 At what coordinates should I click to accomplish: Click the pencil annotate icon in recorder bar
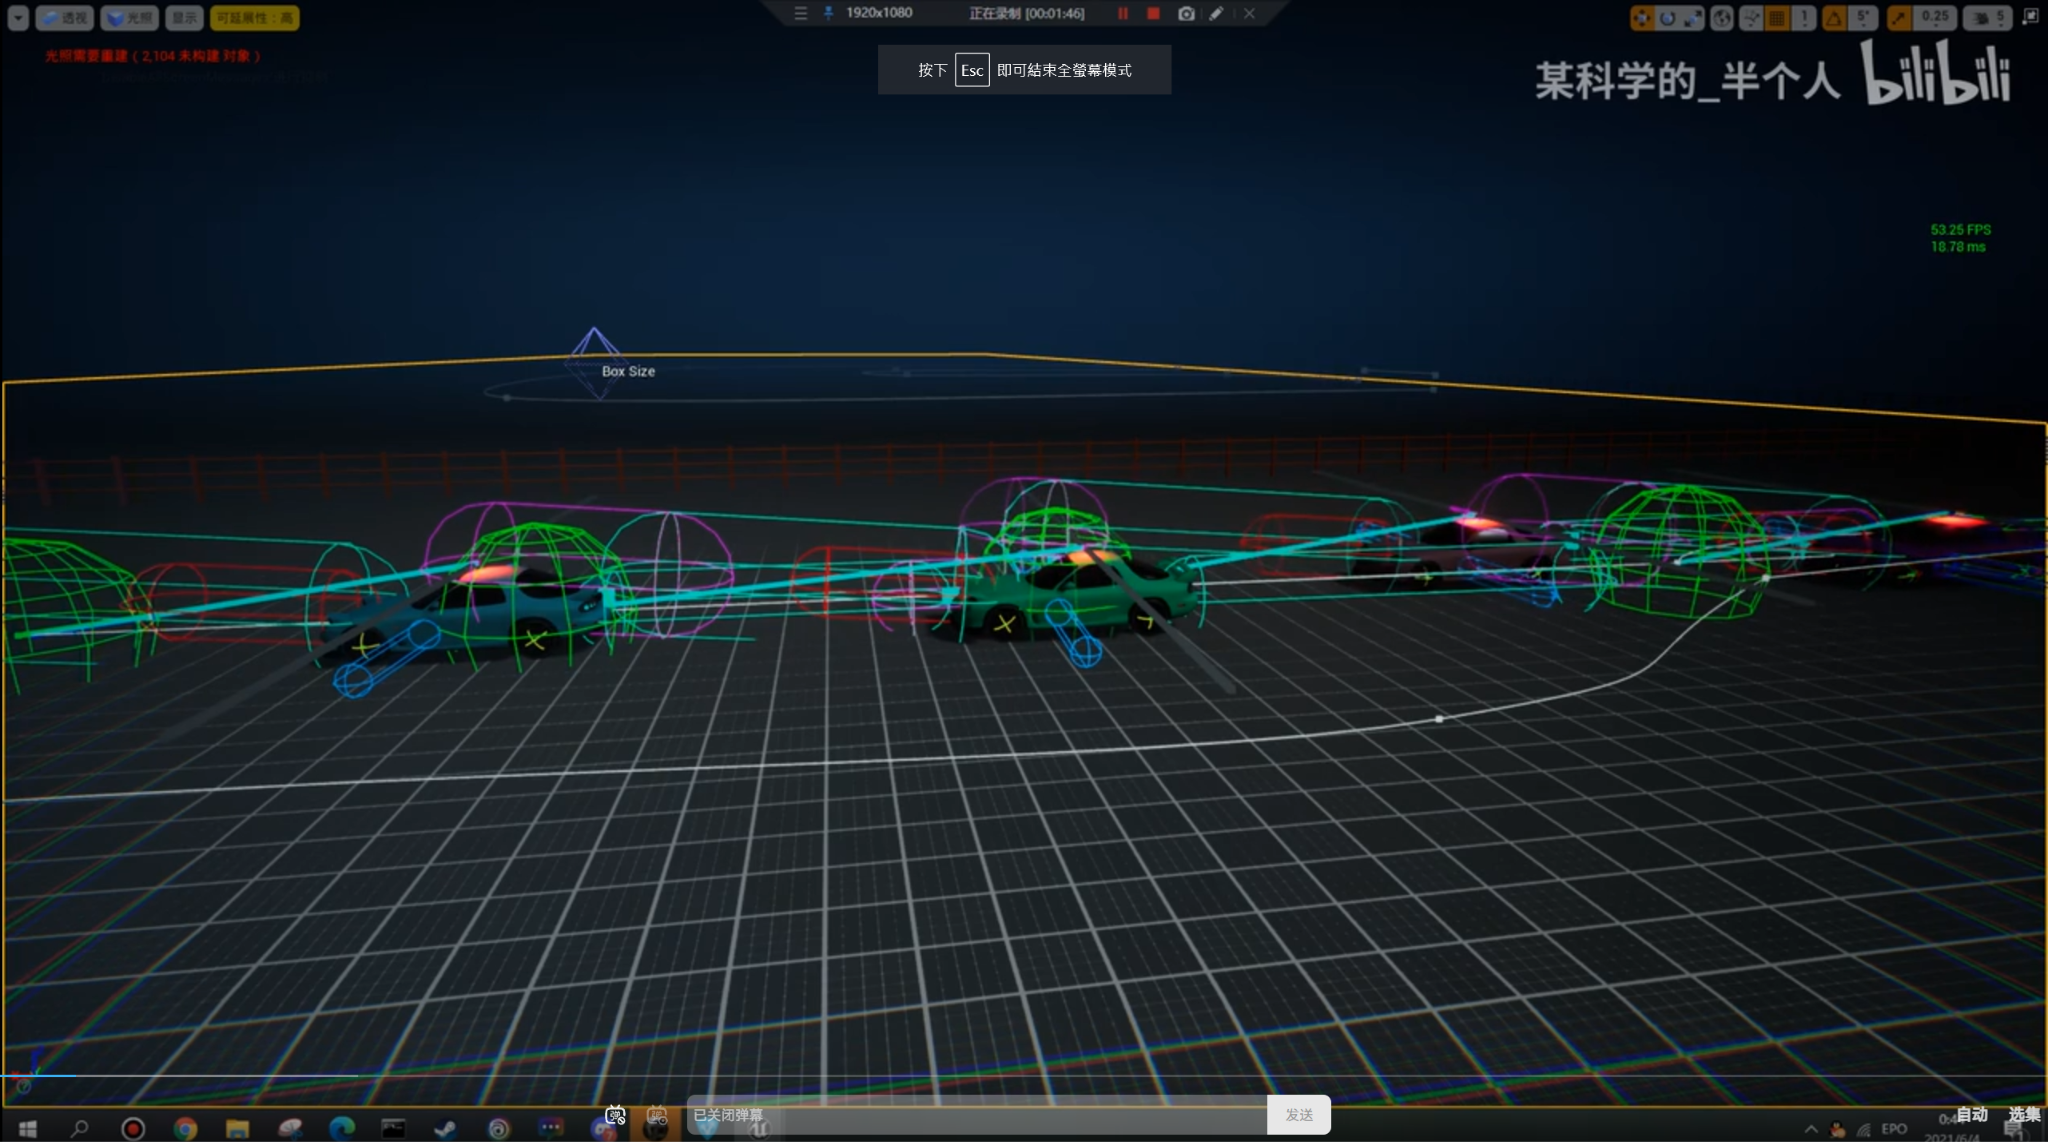pyautogui.click(x=1216, y=14)
